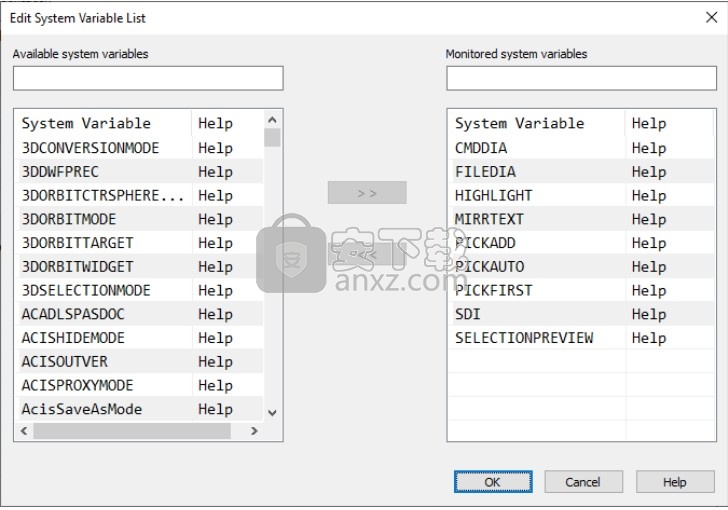Image resolution: width=728 pixels, height=510 pixels.
Task: Open Help link for ACADLSPASDOC
Action: tap(215, 314)
